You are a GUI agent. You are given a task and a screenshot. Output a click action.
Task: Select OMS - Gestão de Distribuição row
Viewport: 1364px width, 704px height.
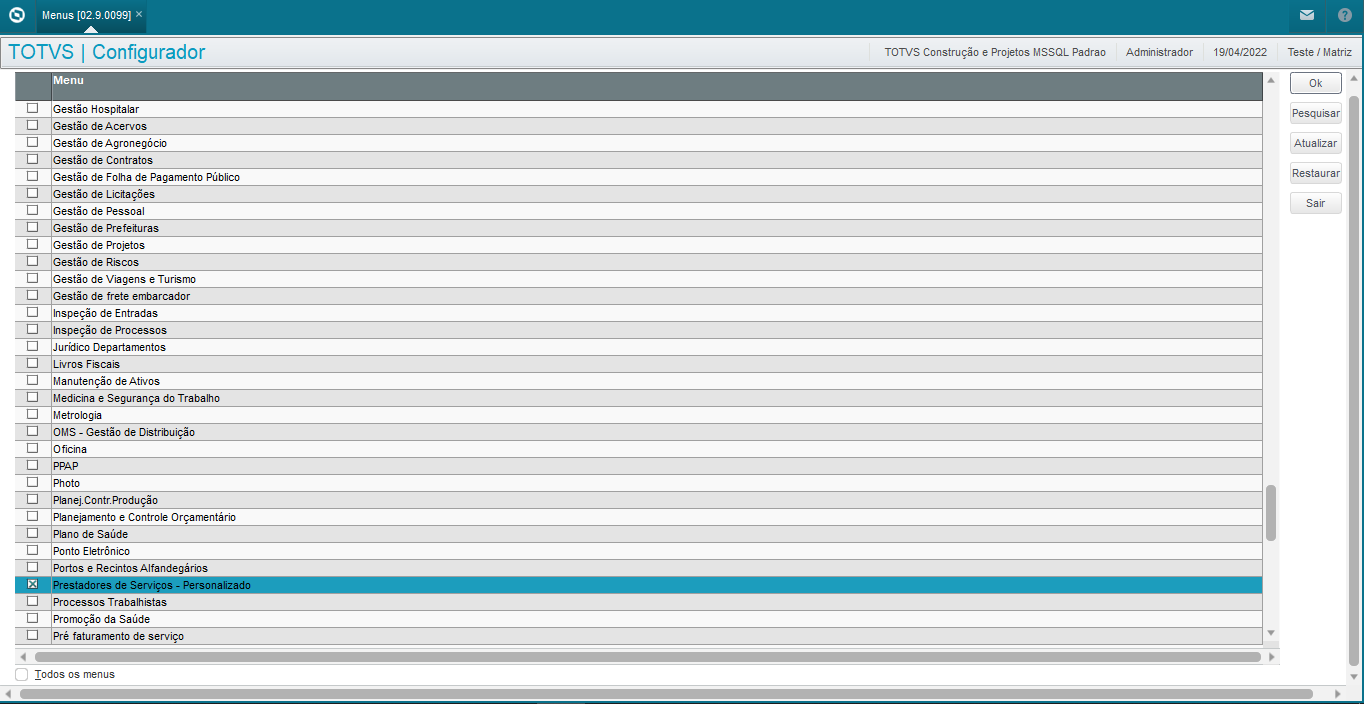pyautogui.click(x=638, y=432)
